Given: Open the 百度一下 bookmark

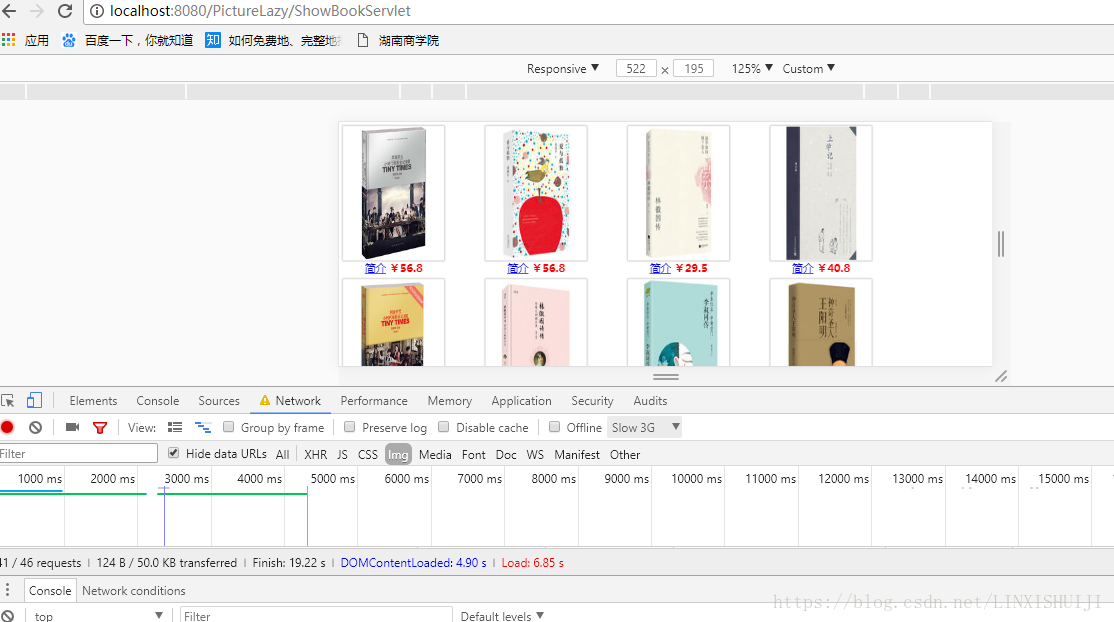Looking at the screenshot, I should pyautogui.click(x=127, y=41).
